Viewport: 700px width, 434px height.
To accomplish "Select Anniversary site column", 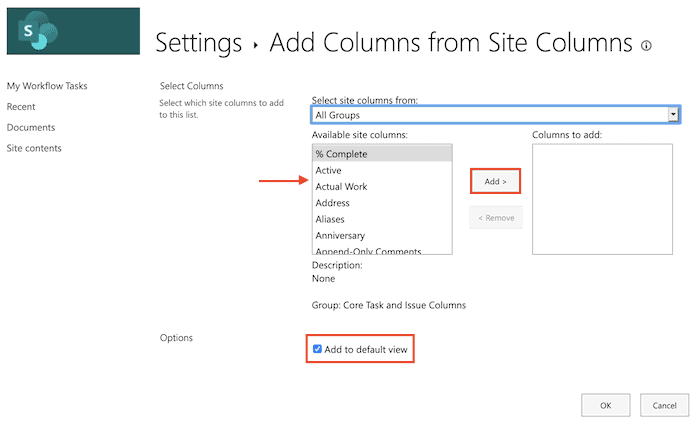I will 382,235.
